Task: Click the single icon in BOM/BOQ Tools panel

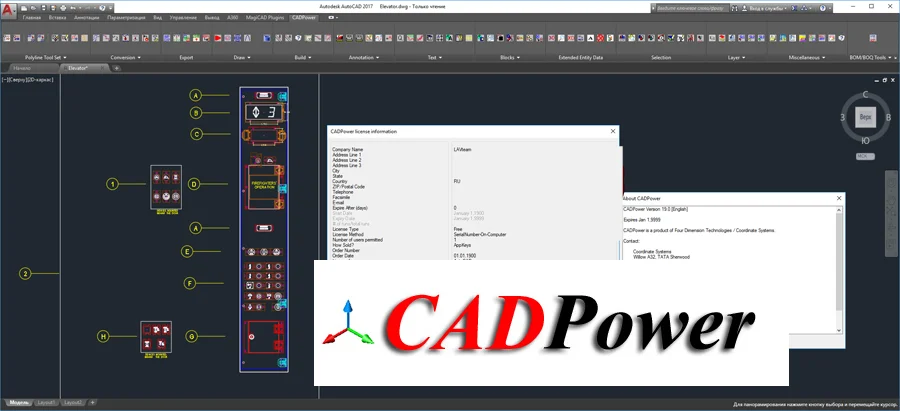Action: tap(873, 38)
